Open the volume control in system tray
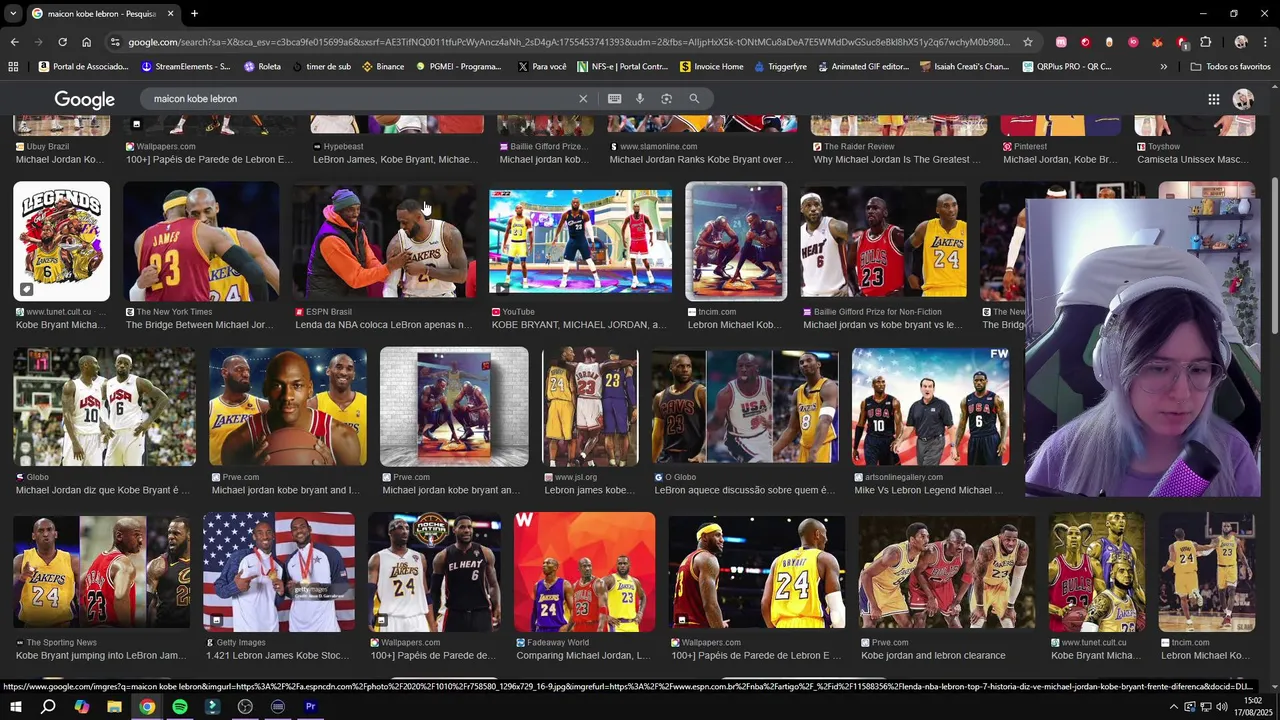Image resolution: width=1280 pixels, height=720 pixels. point(1222,707)
